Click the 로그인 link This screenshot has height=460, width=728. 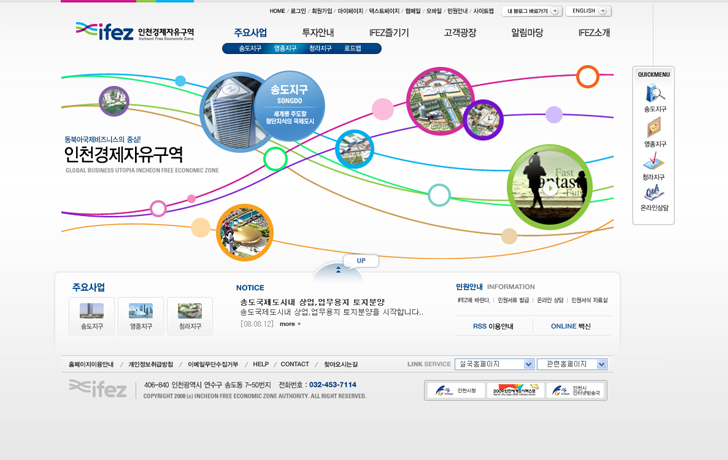[298, 11]
